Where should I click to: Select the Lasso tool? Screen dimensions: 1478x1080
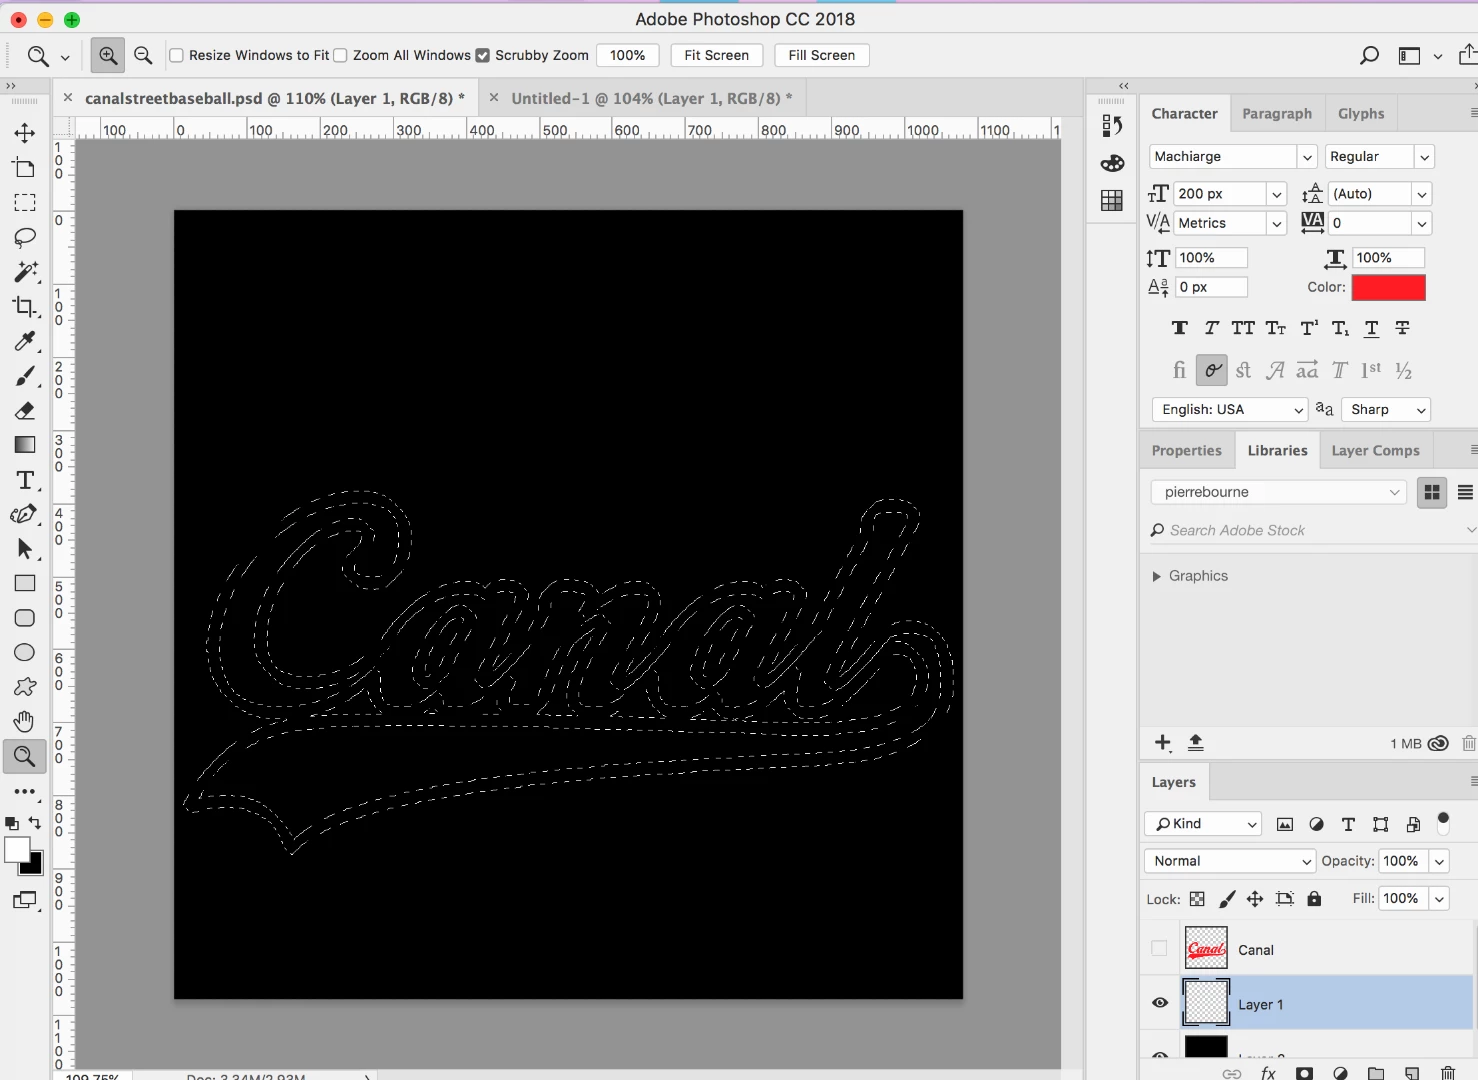(x=25, y=237)
